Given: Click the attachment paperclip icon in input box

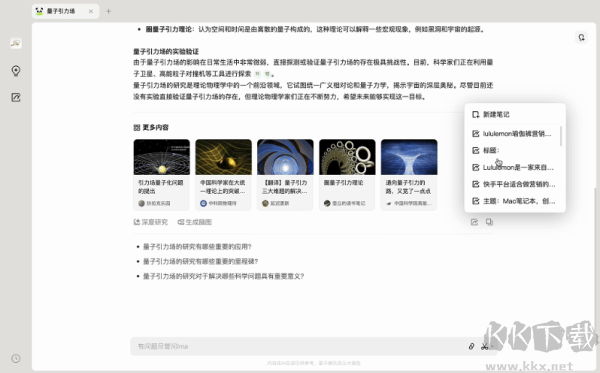Looking at the screenshot, I should (471, 346).
